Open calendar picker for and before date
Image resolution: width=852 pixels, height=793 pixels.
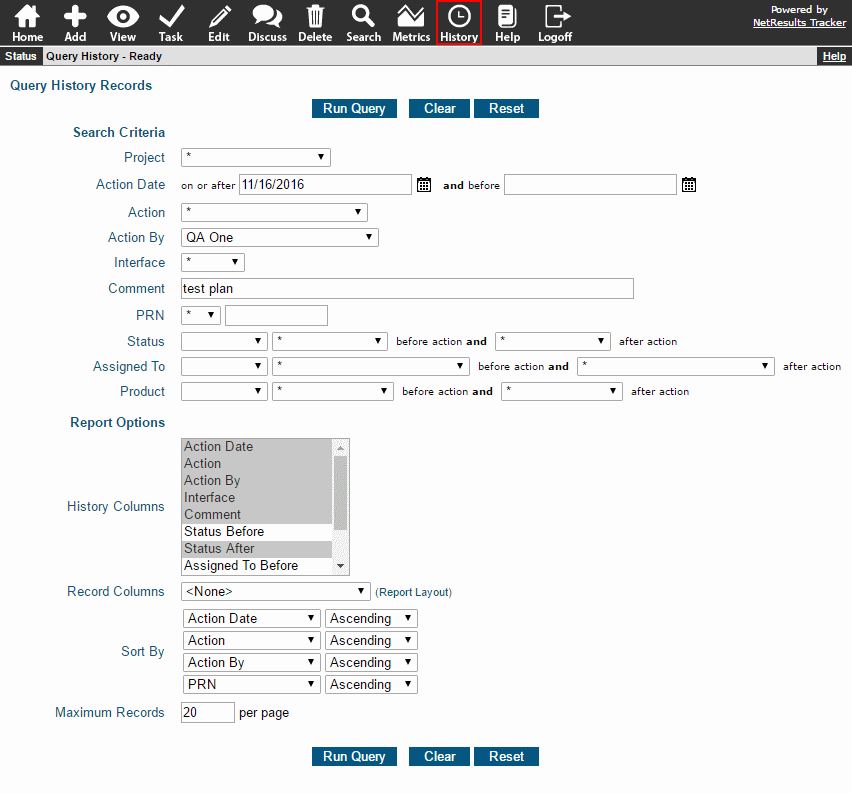[x=689, y=185]
